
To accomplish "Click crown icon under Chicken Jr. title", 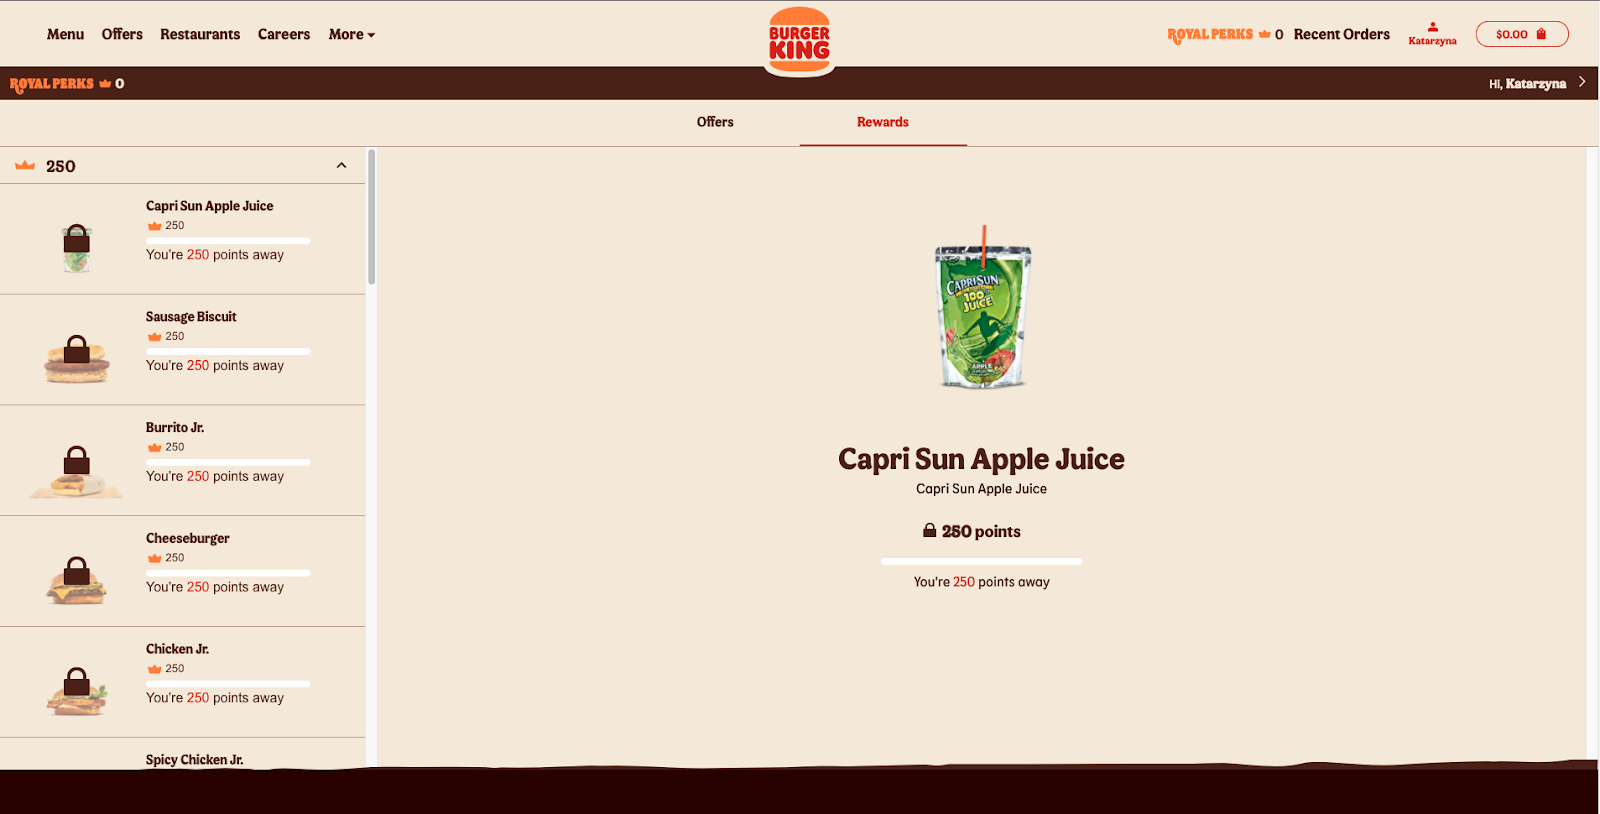I will [x=154, y=669].
